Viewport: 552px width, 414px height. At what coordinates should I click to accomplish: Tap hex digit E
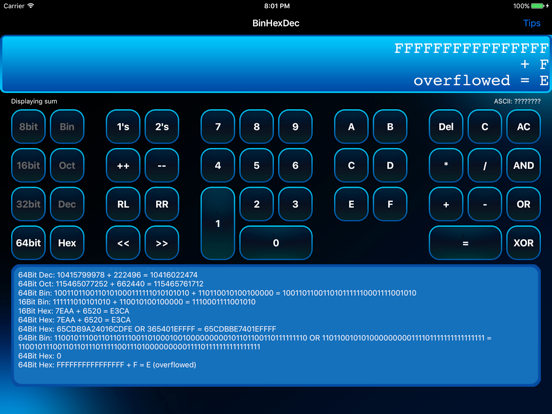click(x=351, y=204)
